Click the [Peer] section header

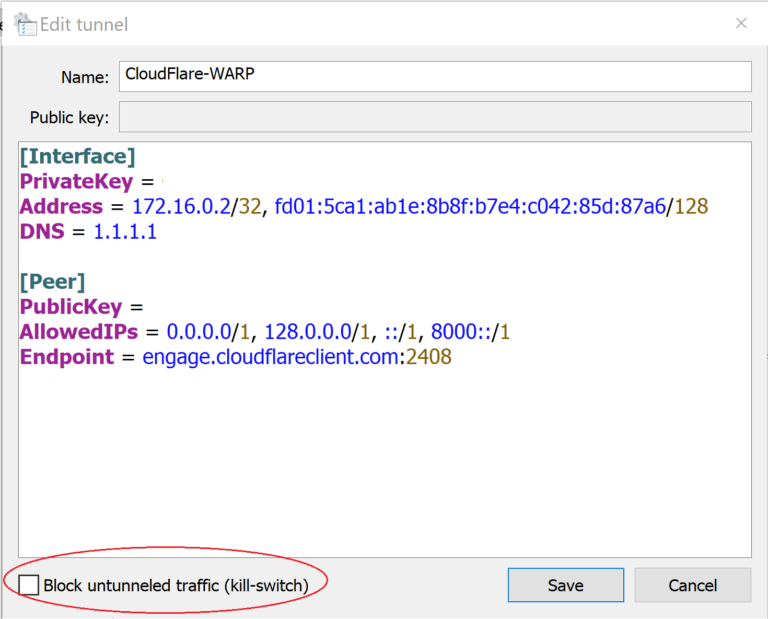coord(52,282)
